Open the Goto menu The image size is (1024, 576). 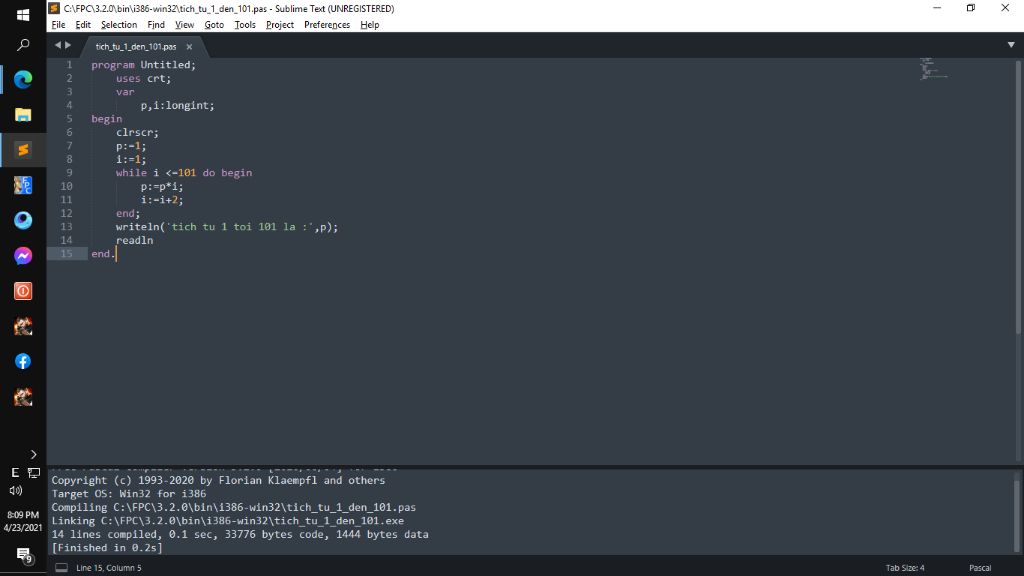coord(214,25)
